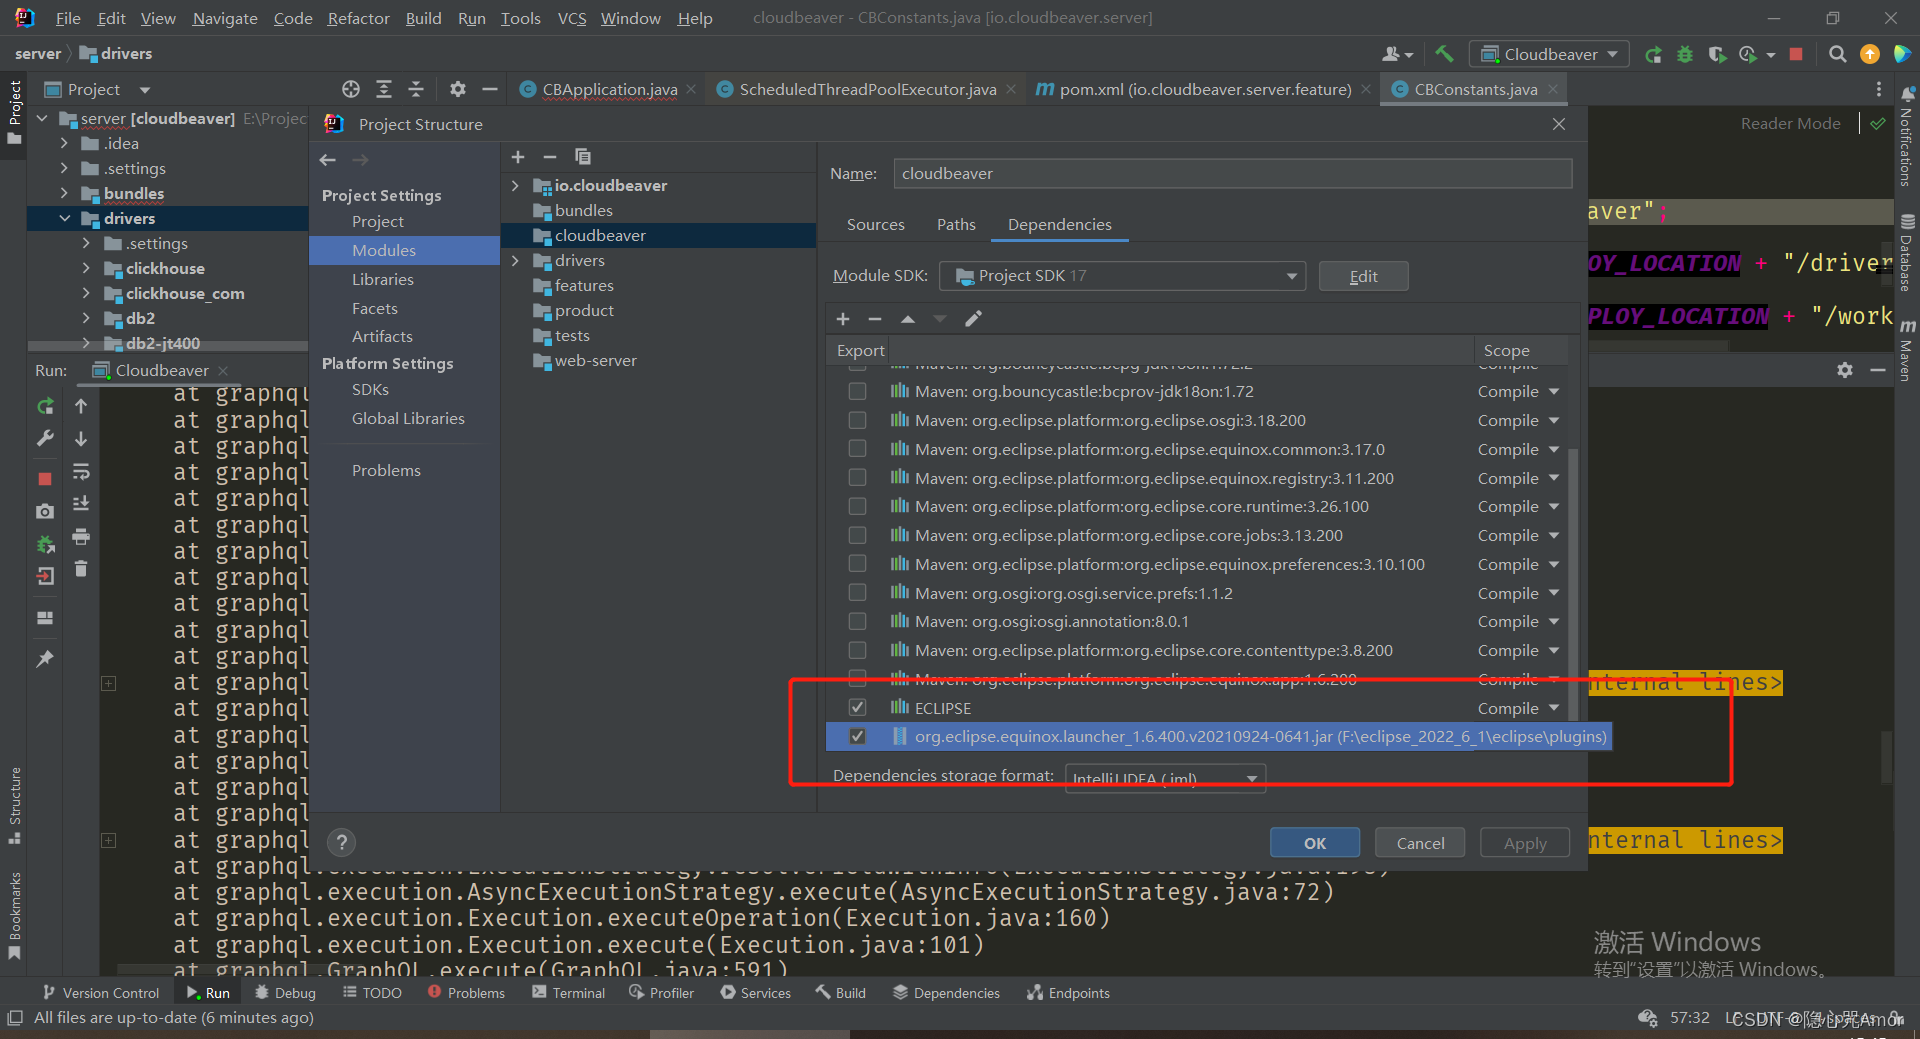
Task: Add new module with plus icon
Action: coord(518,157)
